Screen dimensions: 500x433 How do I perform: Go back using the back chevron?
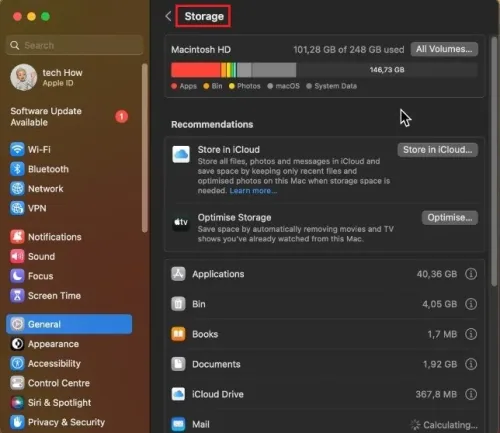click(168, 16)
